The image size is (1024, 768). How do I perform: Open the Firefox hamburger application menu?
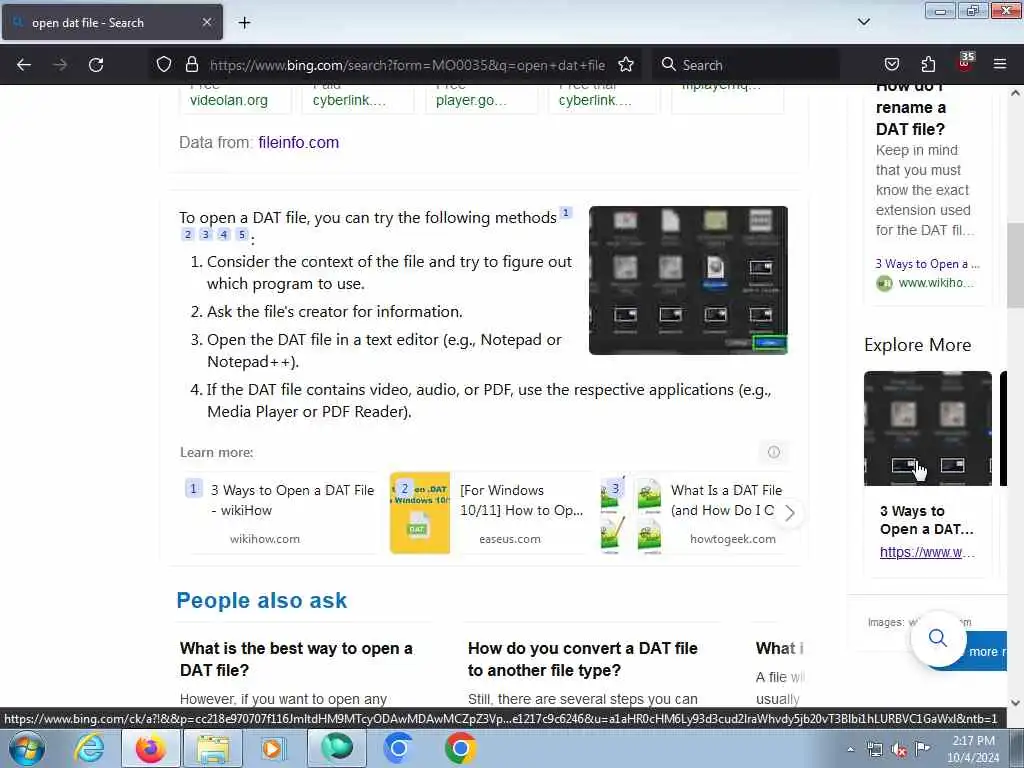tap(1000, 65)
